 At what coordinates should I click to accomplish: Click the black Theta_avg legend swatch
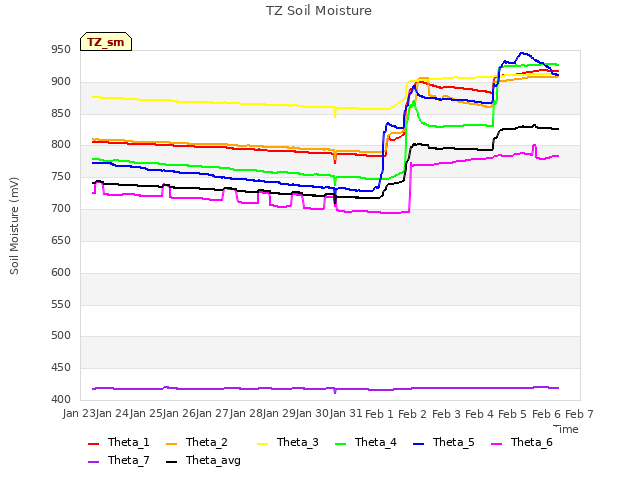click(x=171, y=462)
